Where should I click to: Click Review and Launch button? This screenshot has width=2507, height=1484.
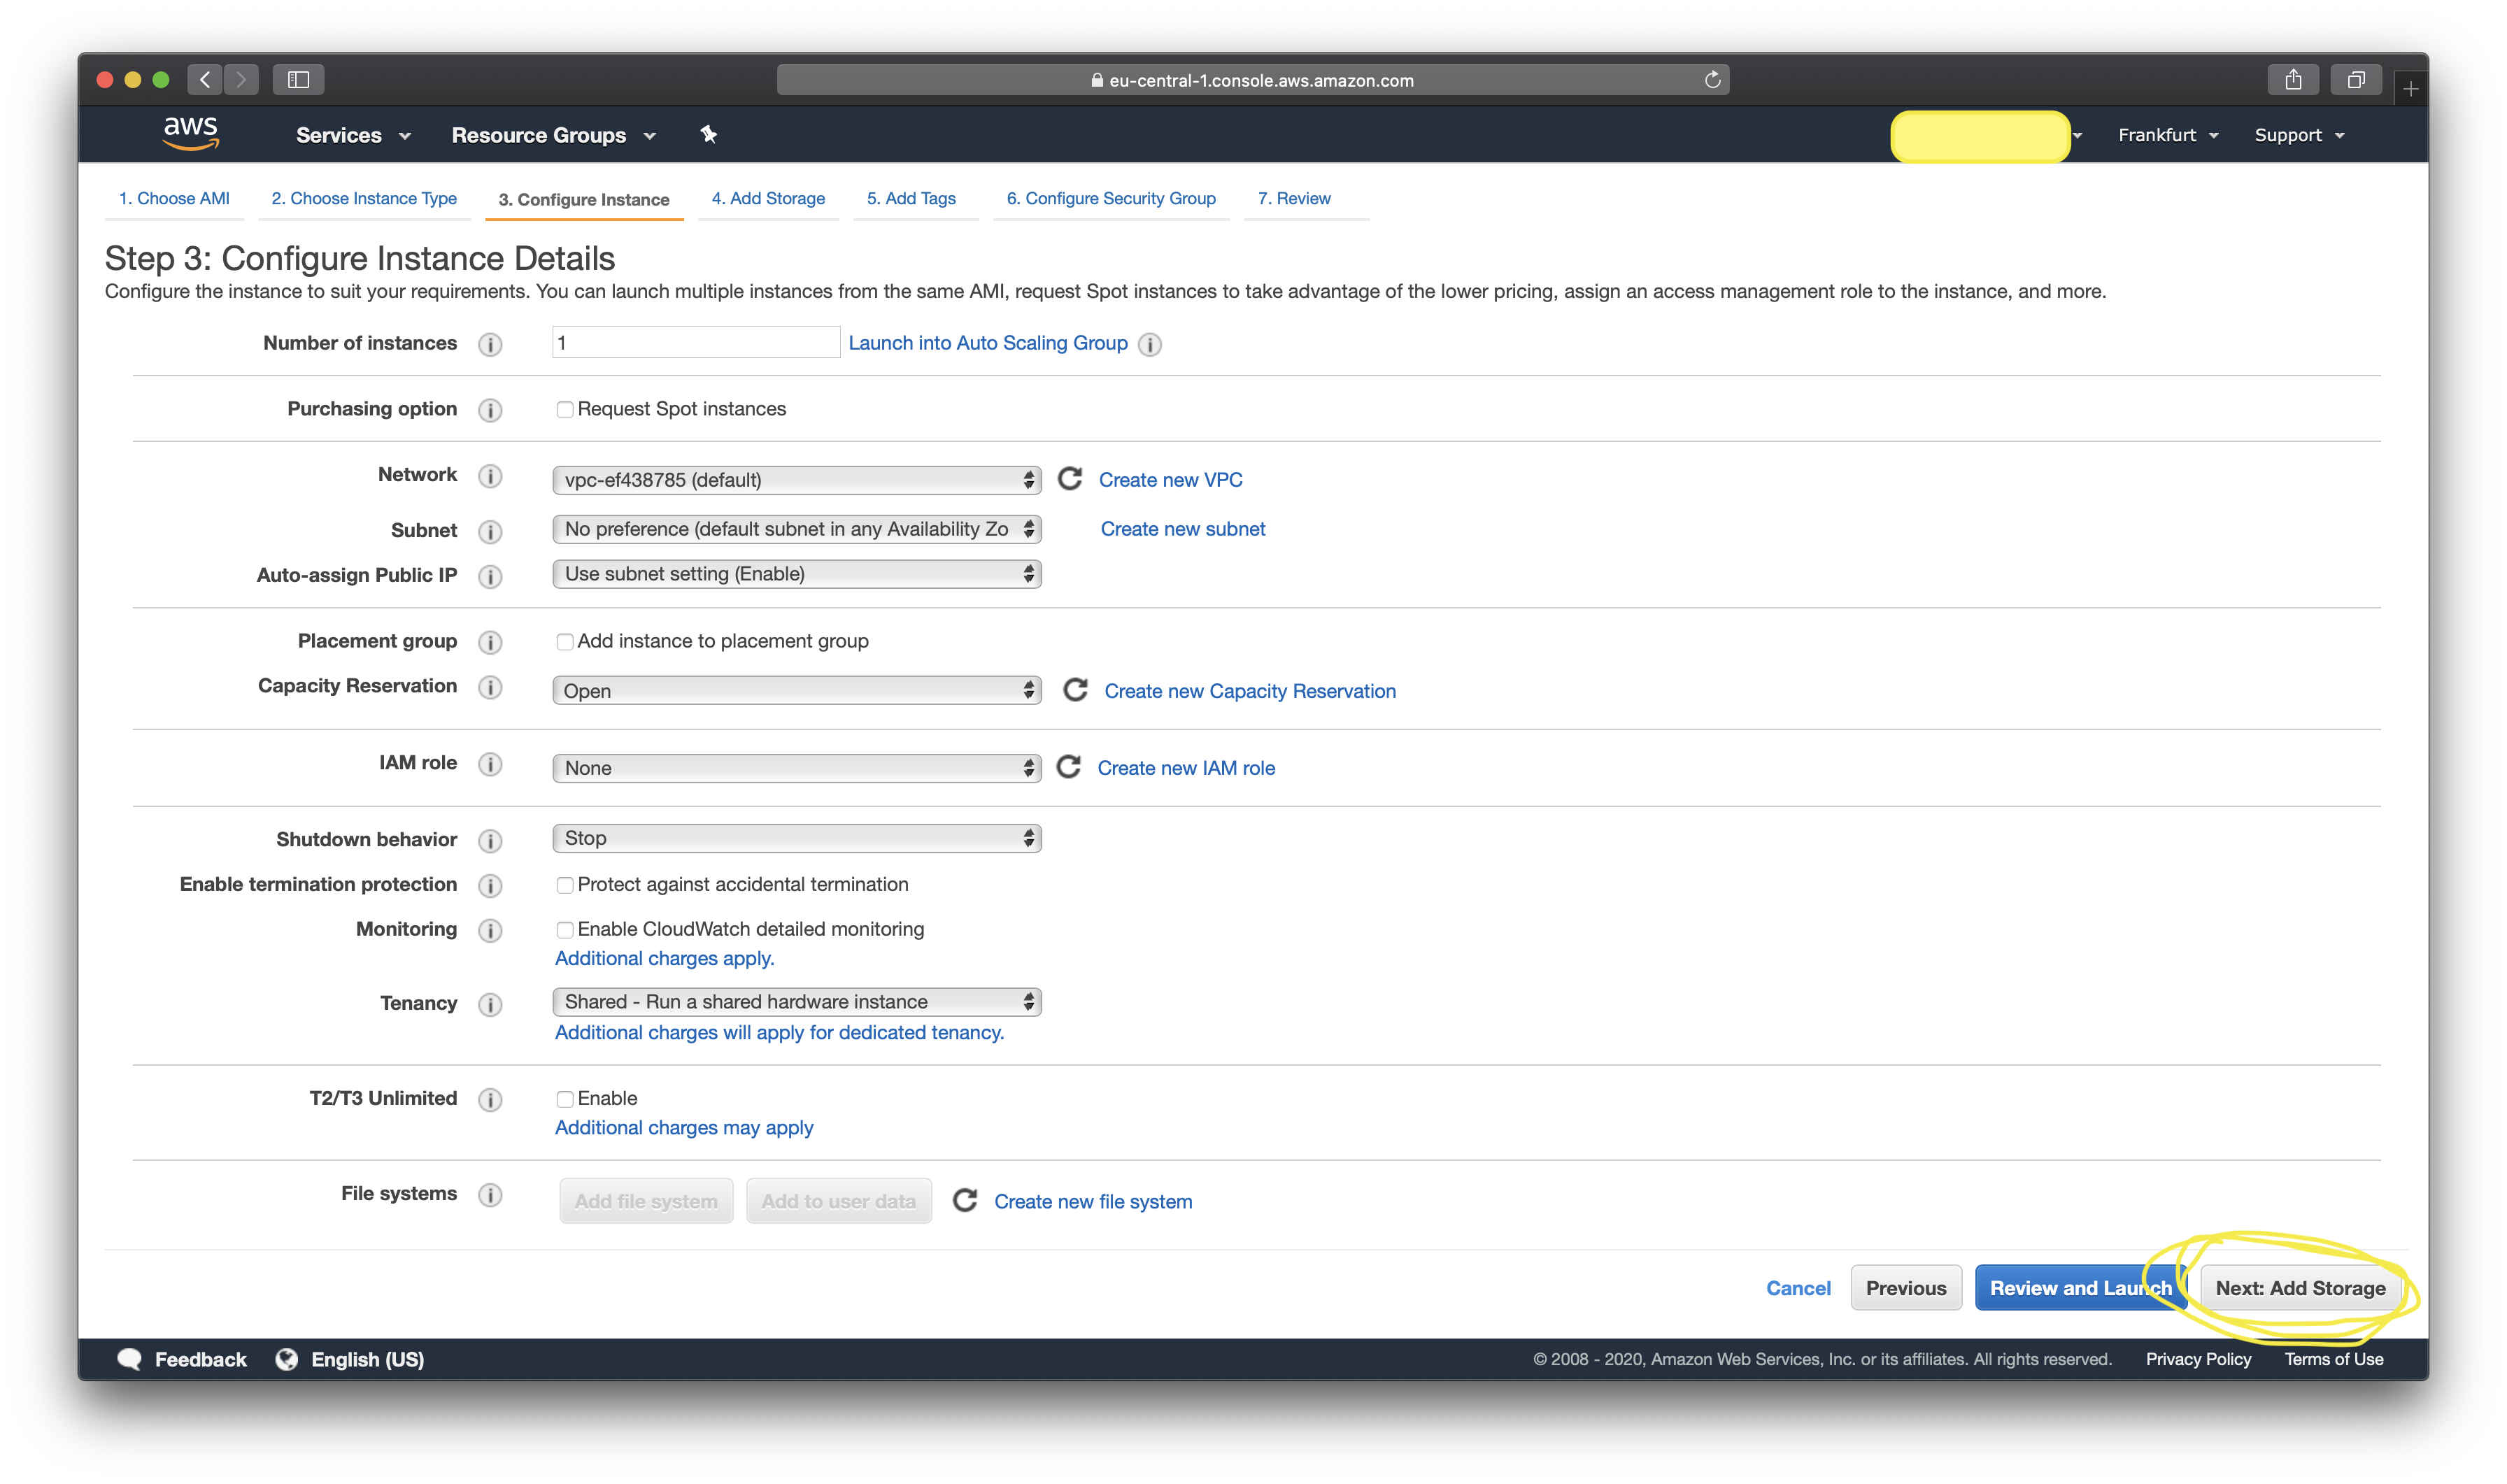point(2080,1288)
